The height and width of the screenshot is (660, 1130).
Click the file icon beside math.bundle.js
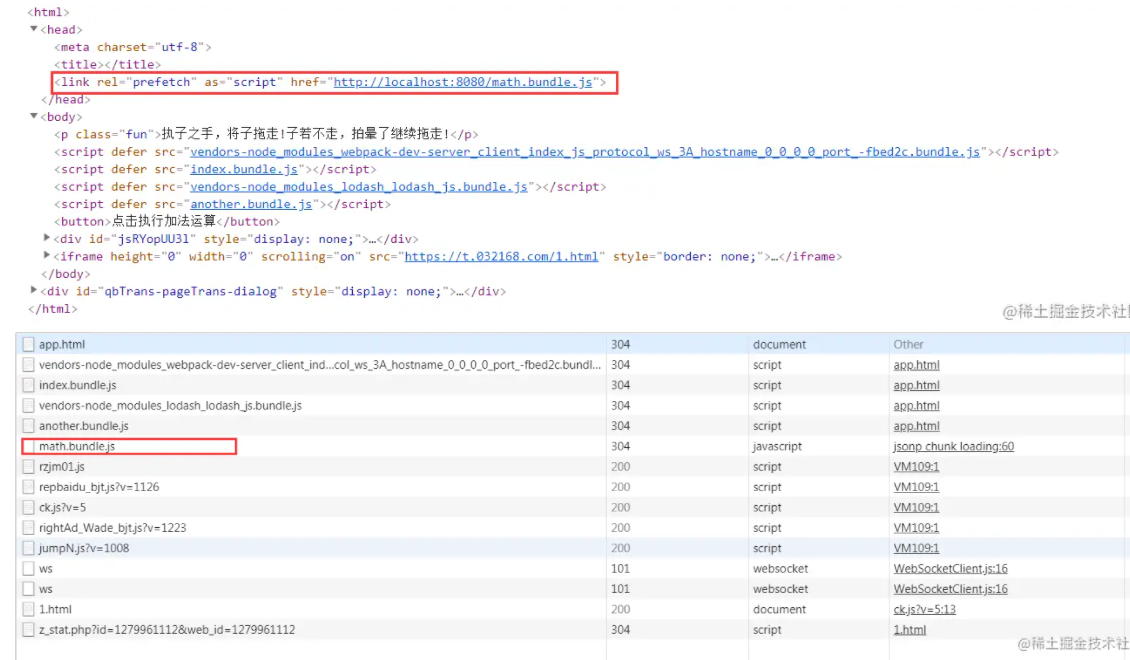coord(28,446)
